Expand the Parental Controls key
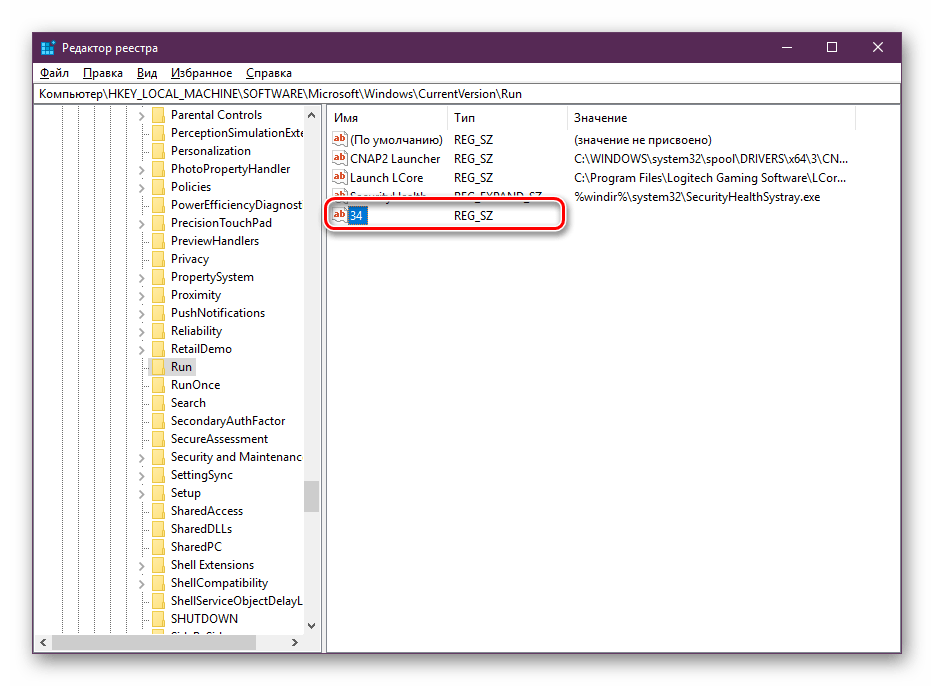 click(141, 115)
